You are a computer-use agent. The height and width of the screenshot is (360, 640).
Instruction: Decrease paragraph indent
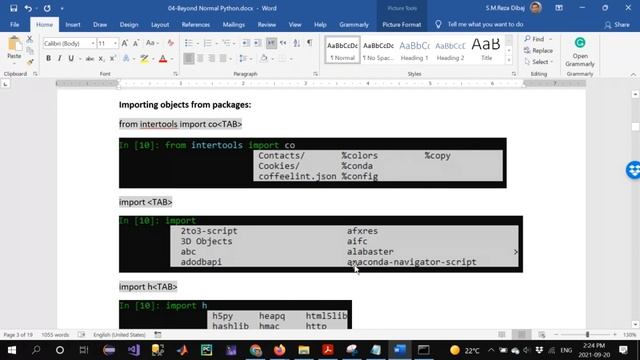tap(246, 43)
